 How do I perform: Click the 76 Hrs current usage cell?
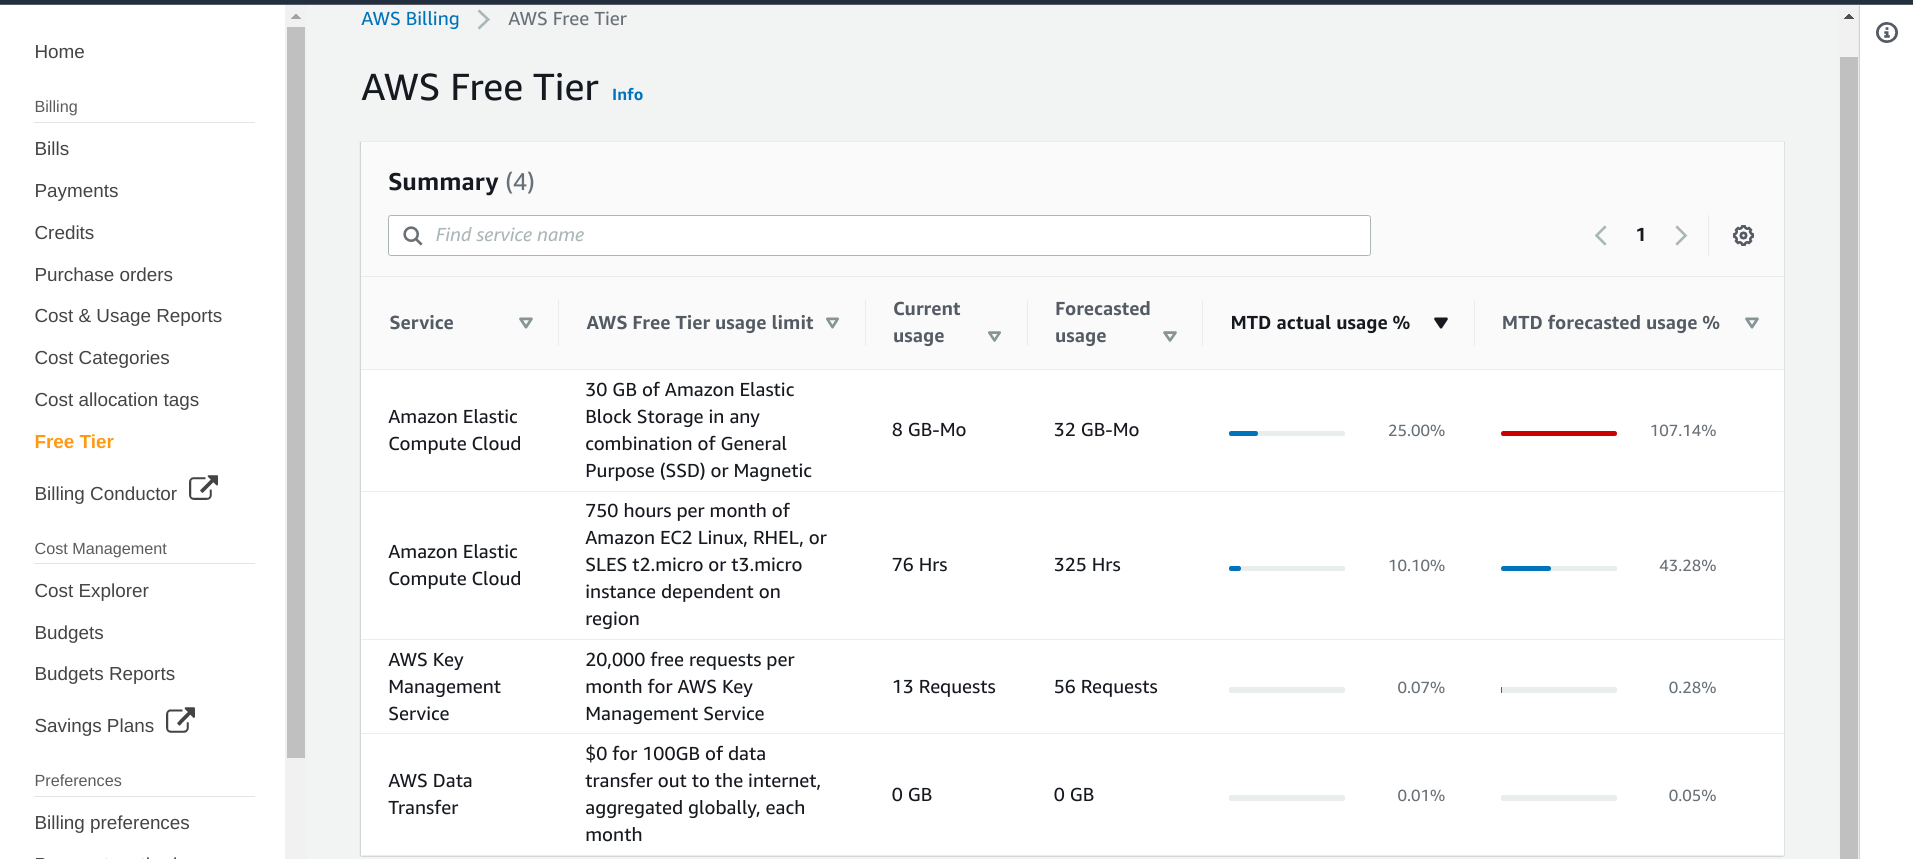point(919,565)
